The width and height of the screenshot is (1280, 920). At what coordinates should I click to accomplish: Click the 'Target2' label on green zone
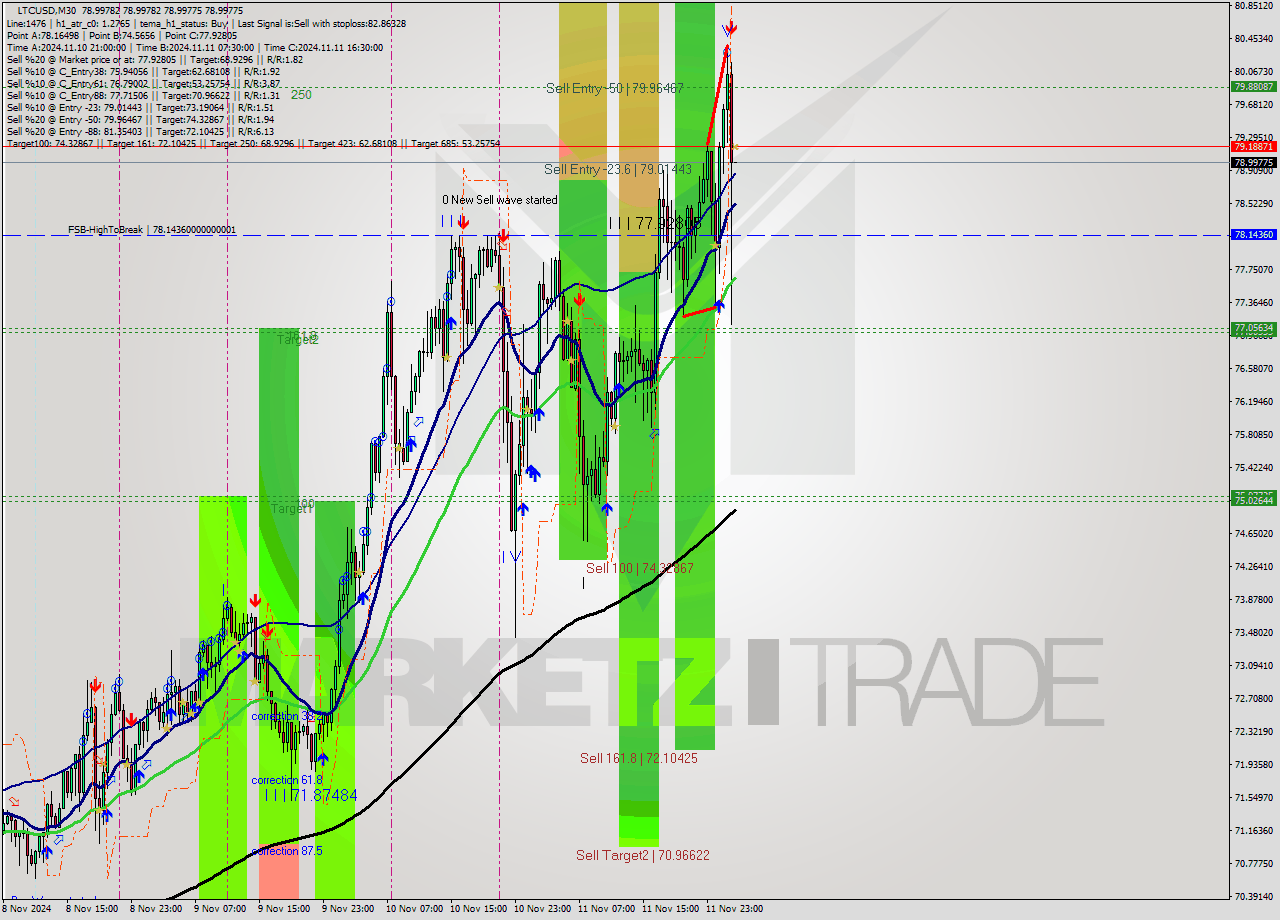click(297, 340)
